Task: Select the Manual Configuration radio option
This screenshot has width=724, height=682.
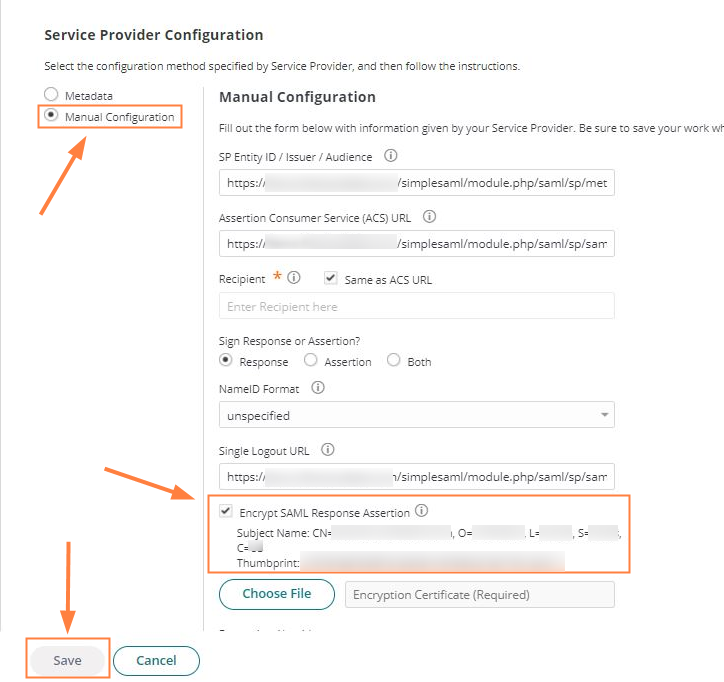Action: tap(51, 116)
